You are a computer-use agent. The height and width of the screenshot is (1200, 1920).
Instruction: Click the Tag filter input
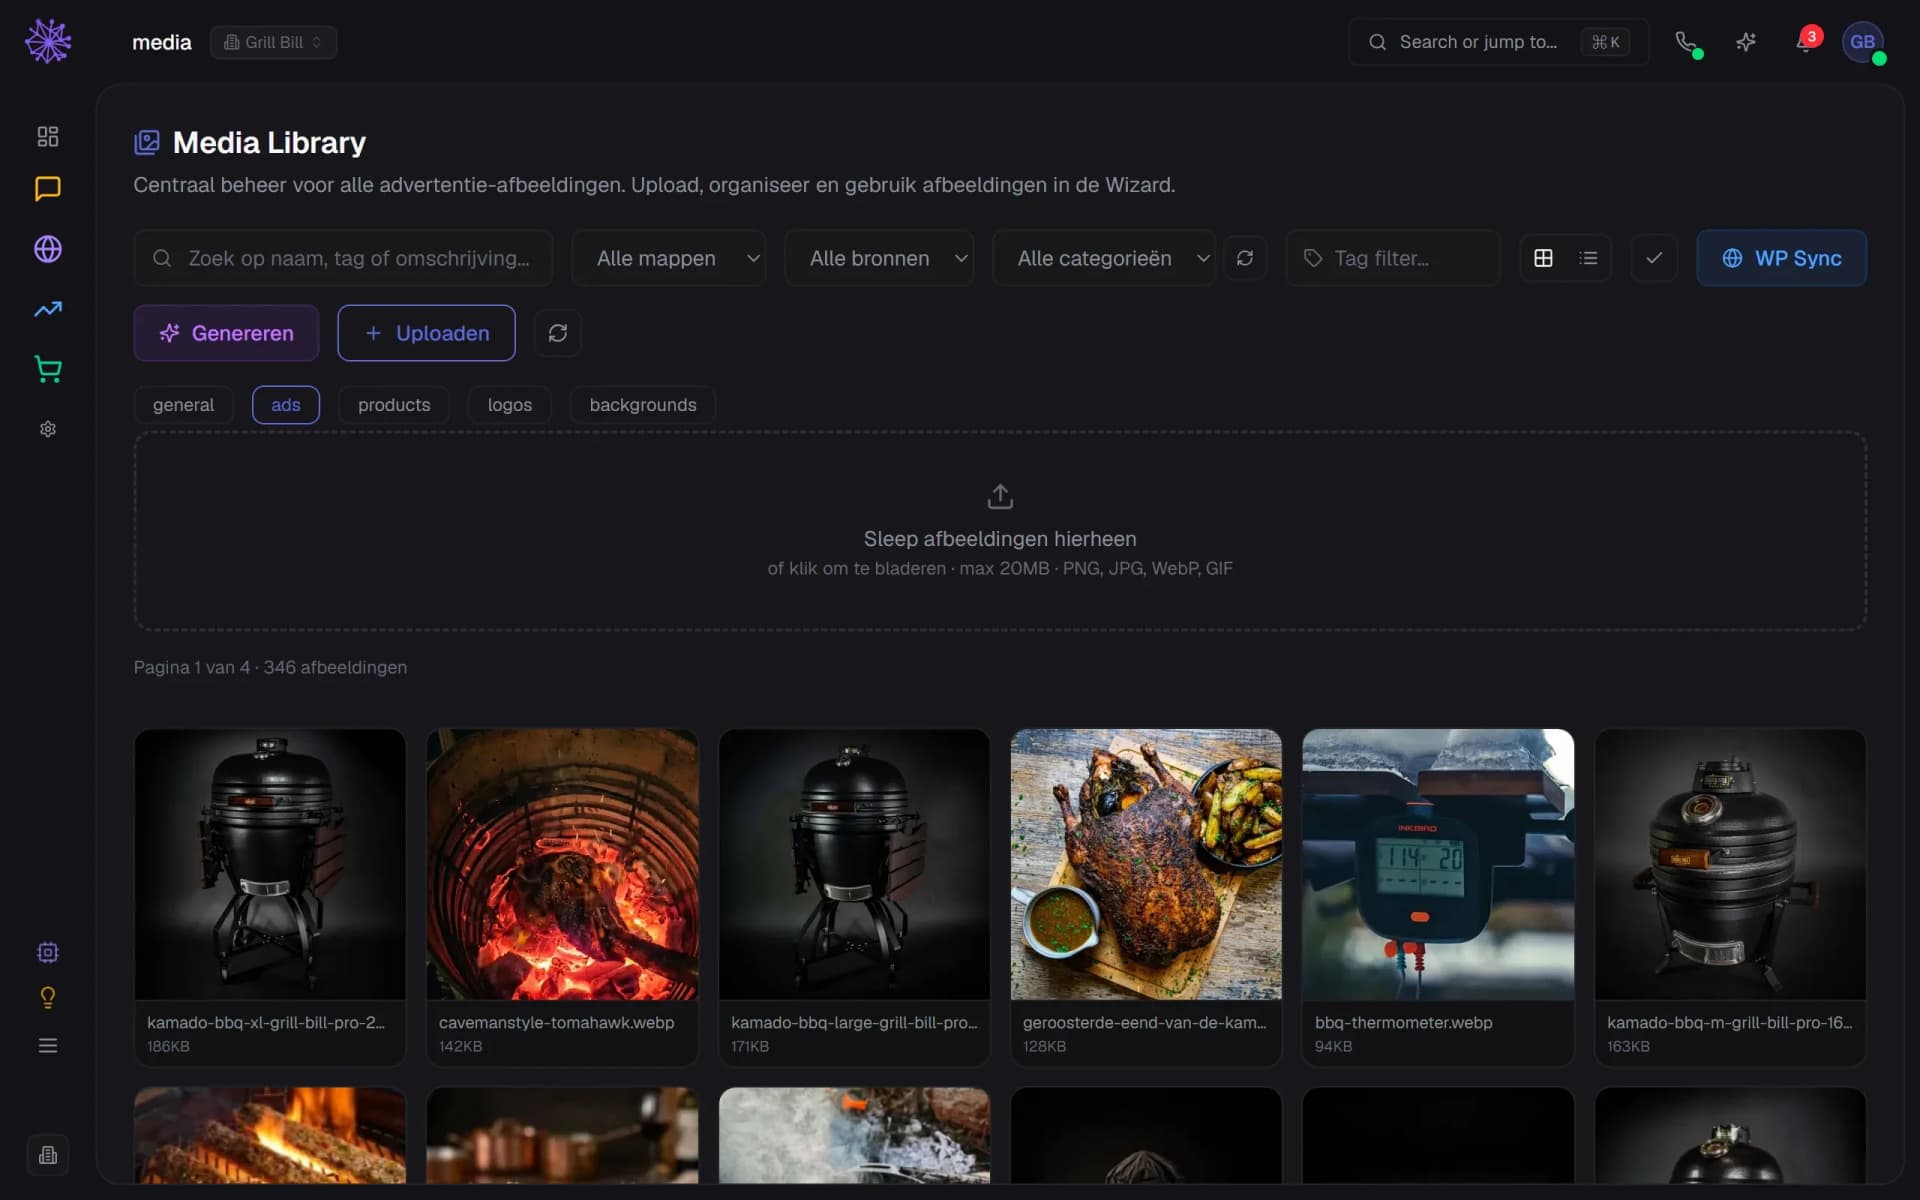click(x=1393, y=258)
